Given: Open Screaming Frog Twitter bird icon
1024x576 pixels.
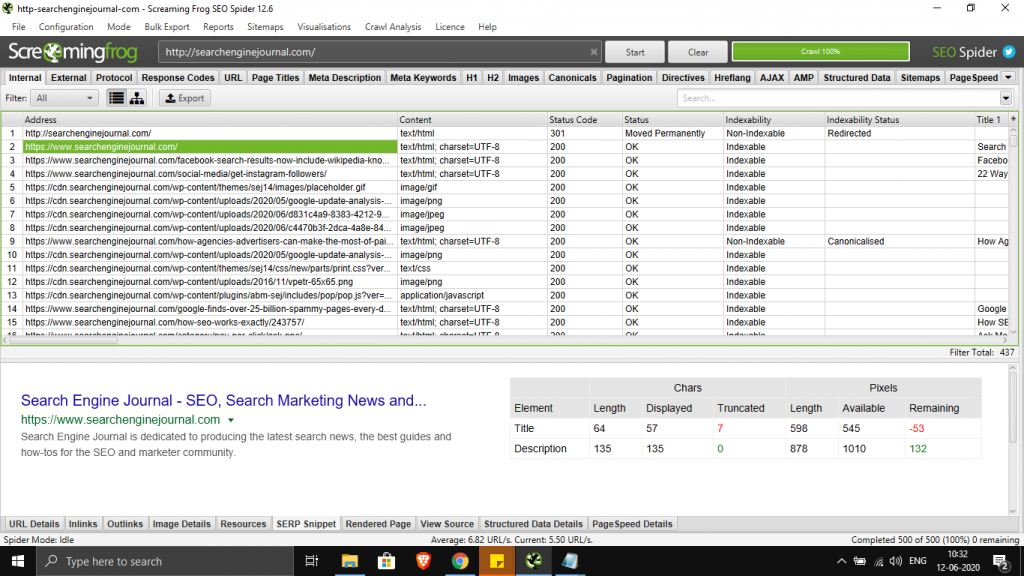Looking at the screenshot, I should [x=1009, y=52].
